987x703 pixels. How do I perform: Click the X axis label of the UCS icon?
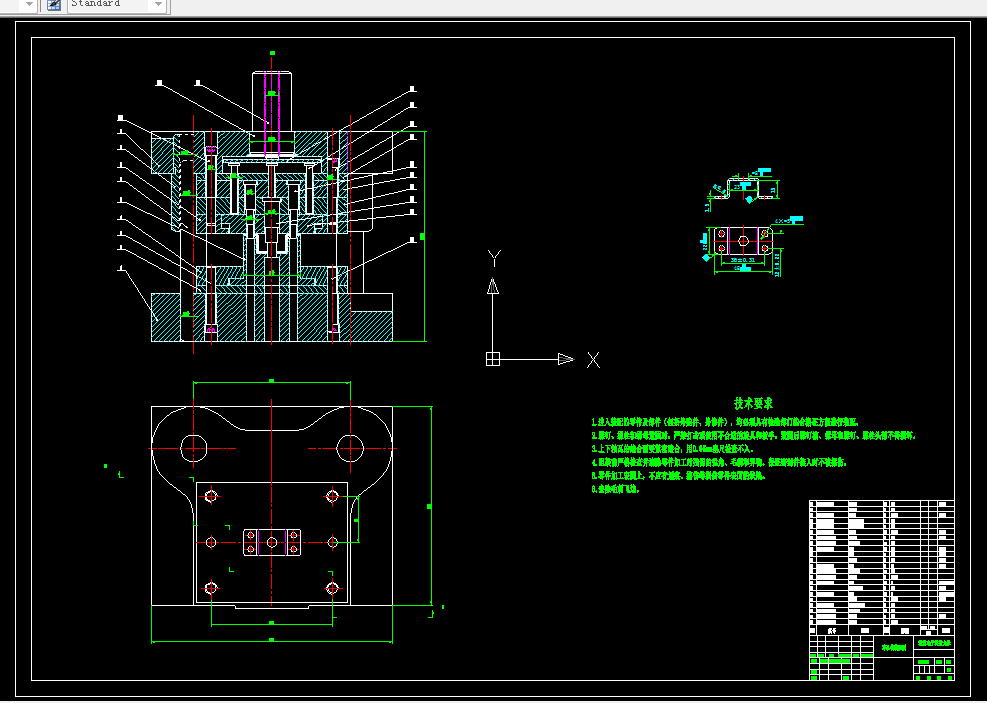pyautogui.click(x=593, y=360)
